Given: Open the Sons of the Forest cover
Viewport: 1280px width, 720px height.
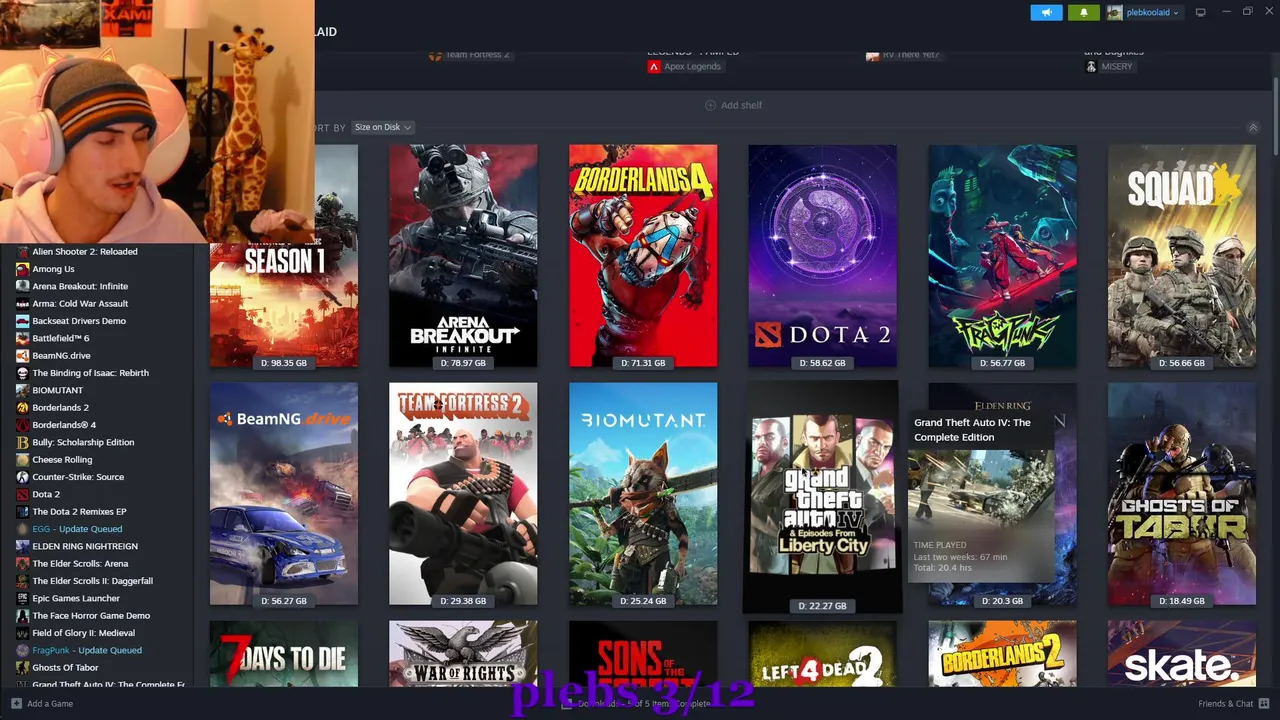Looking at the screenshot, I should 643,654.
